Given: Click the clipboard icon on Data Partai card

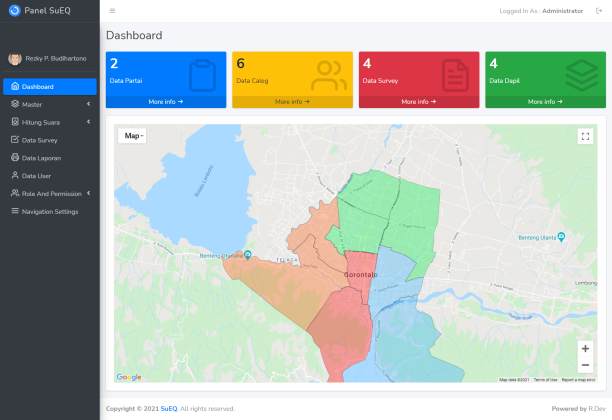Looking at the screenshot, I should point(202,74).
